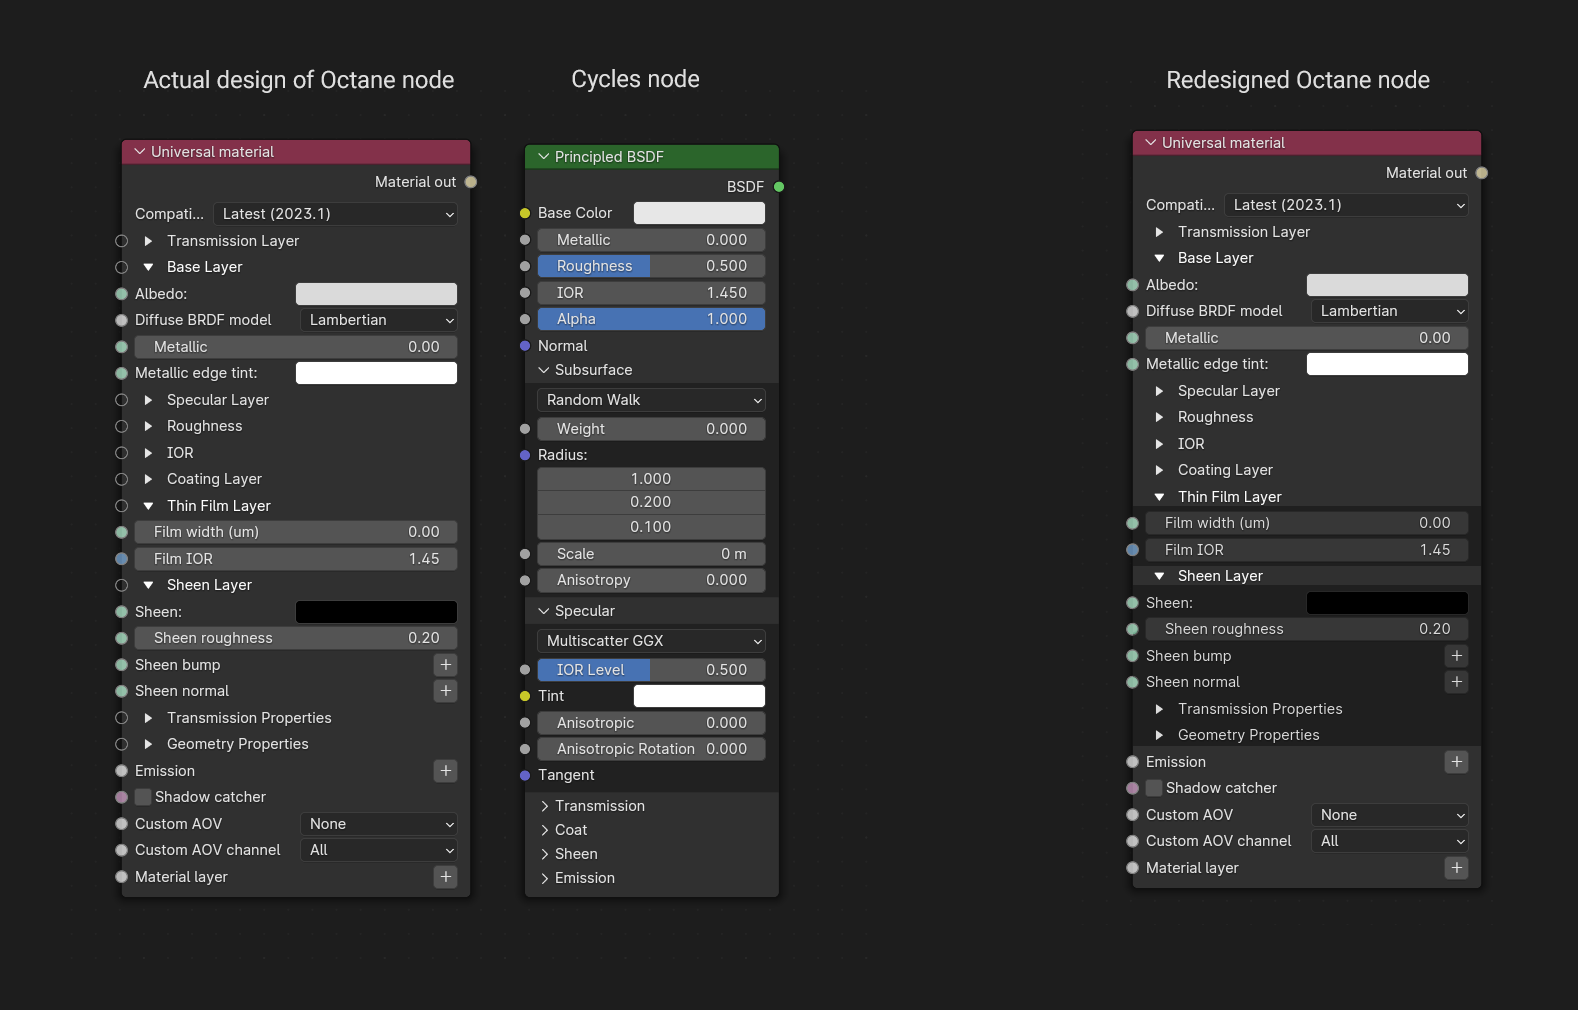Click the plus beside Sheen bump, redesigned node
Image resolution: width=1578 pixels, height=1010 pixels.
click(x=1457, y=656)
